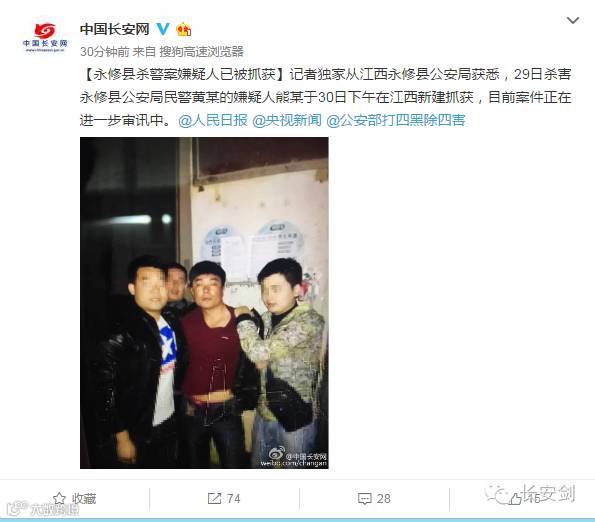Screen dimensions: 595x522
Task: Enlarge the attached post photo
Action: tap(204, 303)
